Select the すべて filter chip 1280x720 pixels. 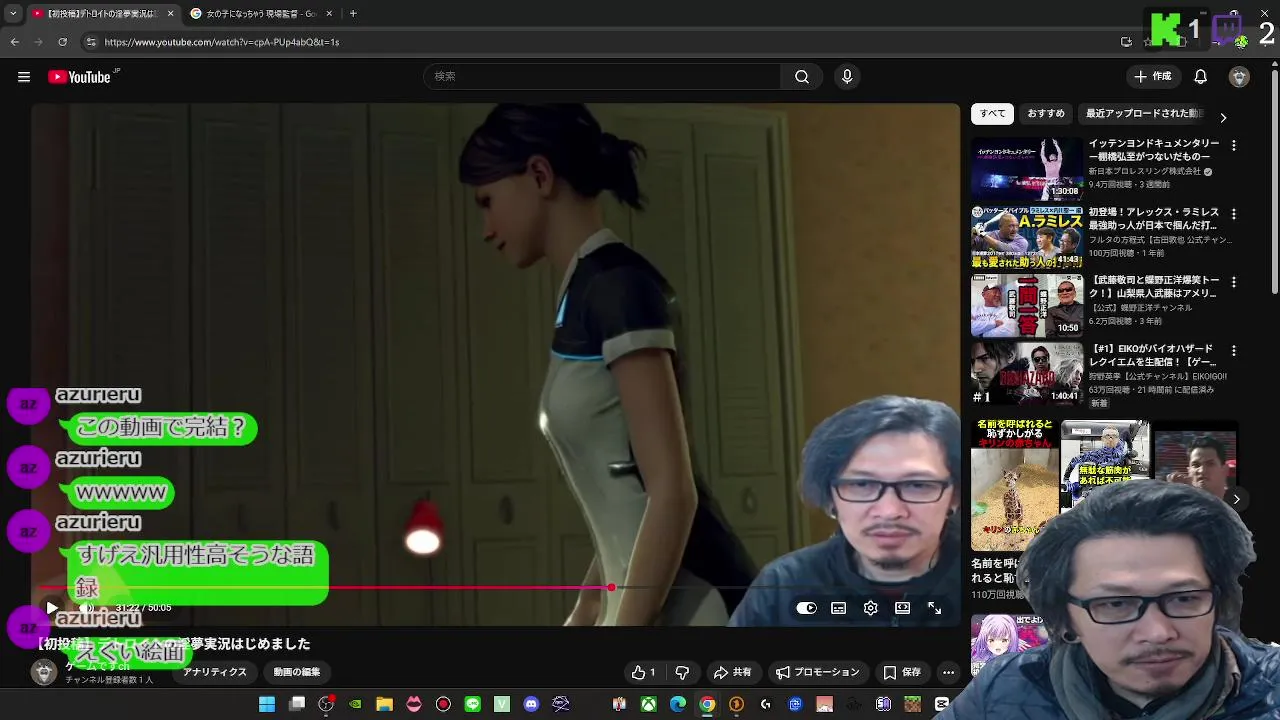coord(992,114)
